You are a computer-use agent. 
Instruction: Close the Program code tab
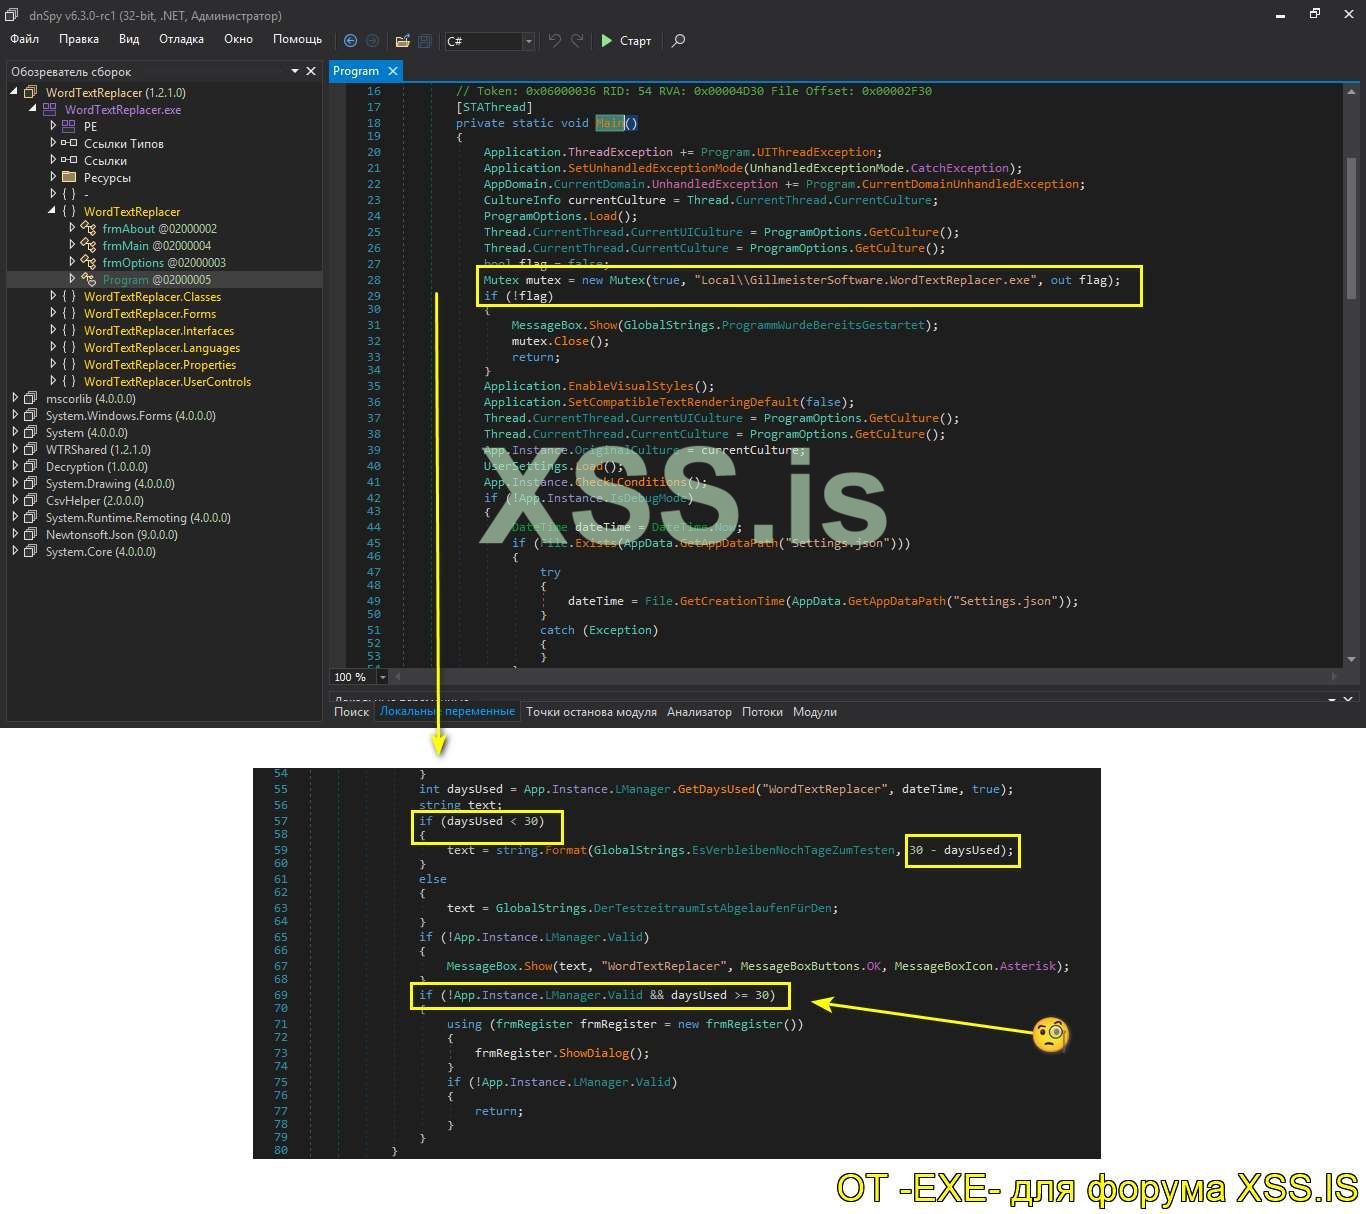[393, 71]
